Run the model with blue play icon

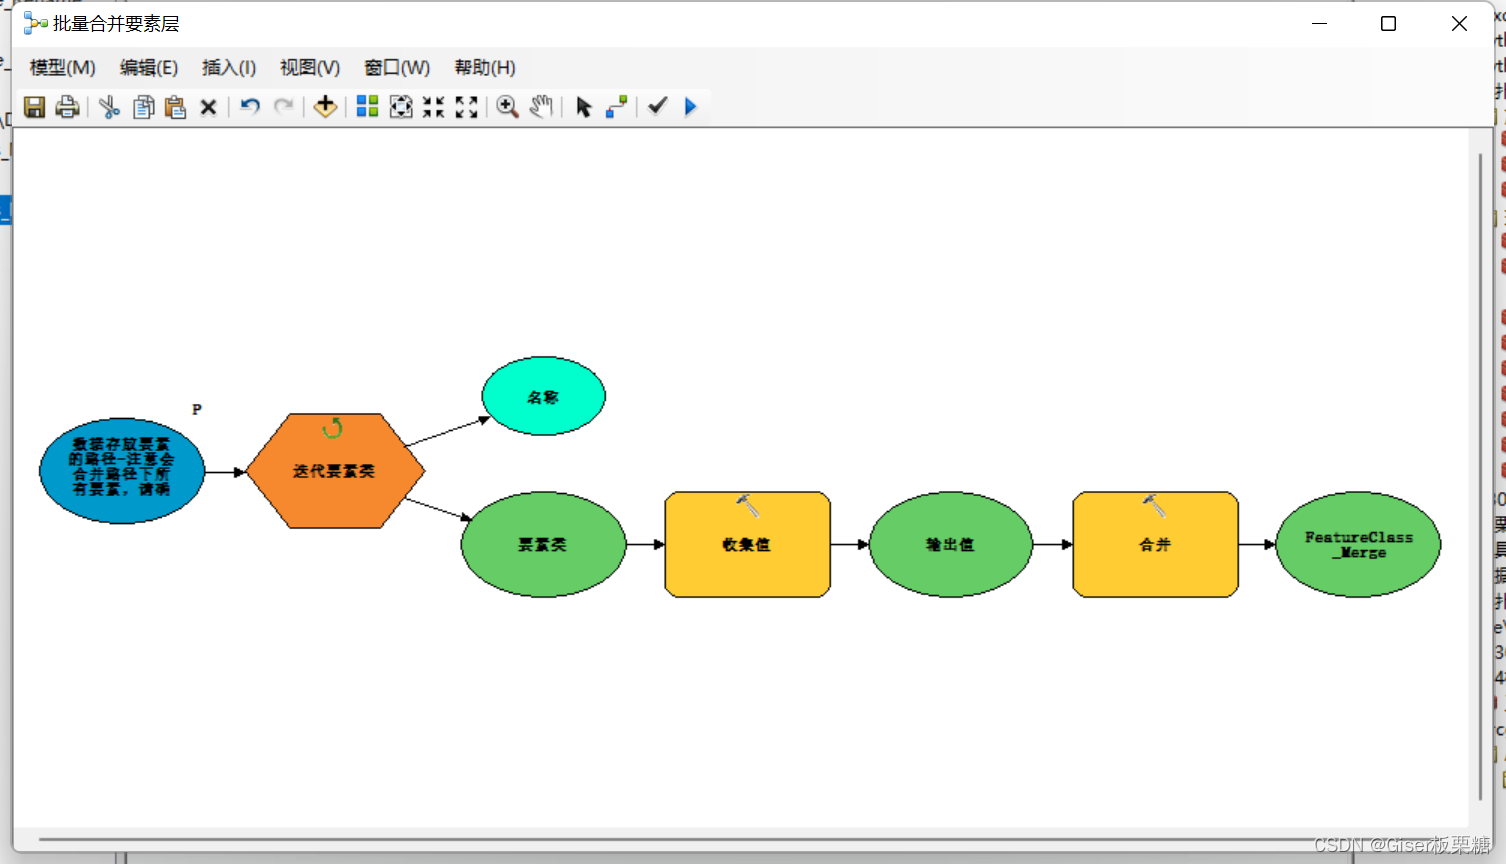(x=690, y=106)
